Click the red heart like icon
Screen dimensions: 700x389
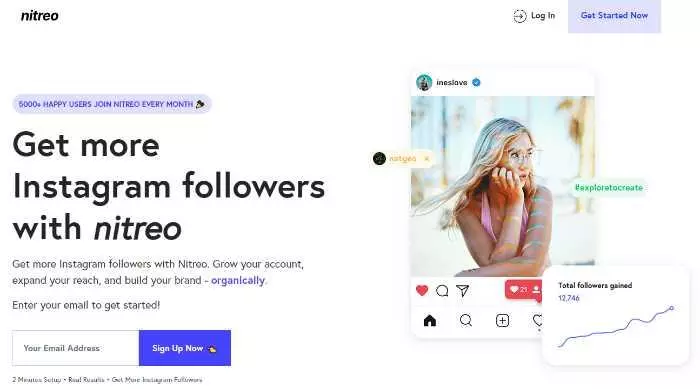[422, 290]
